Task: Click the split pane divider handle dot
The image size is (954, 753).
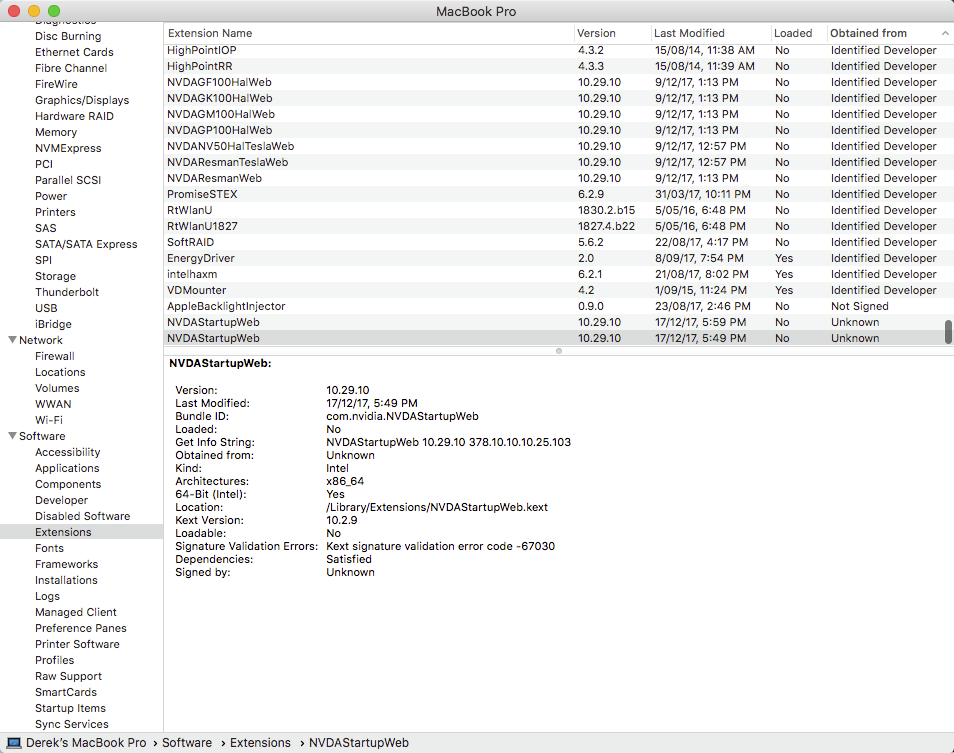Action: tap(559, 351)
